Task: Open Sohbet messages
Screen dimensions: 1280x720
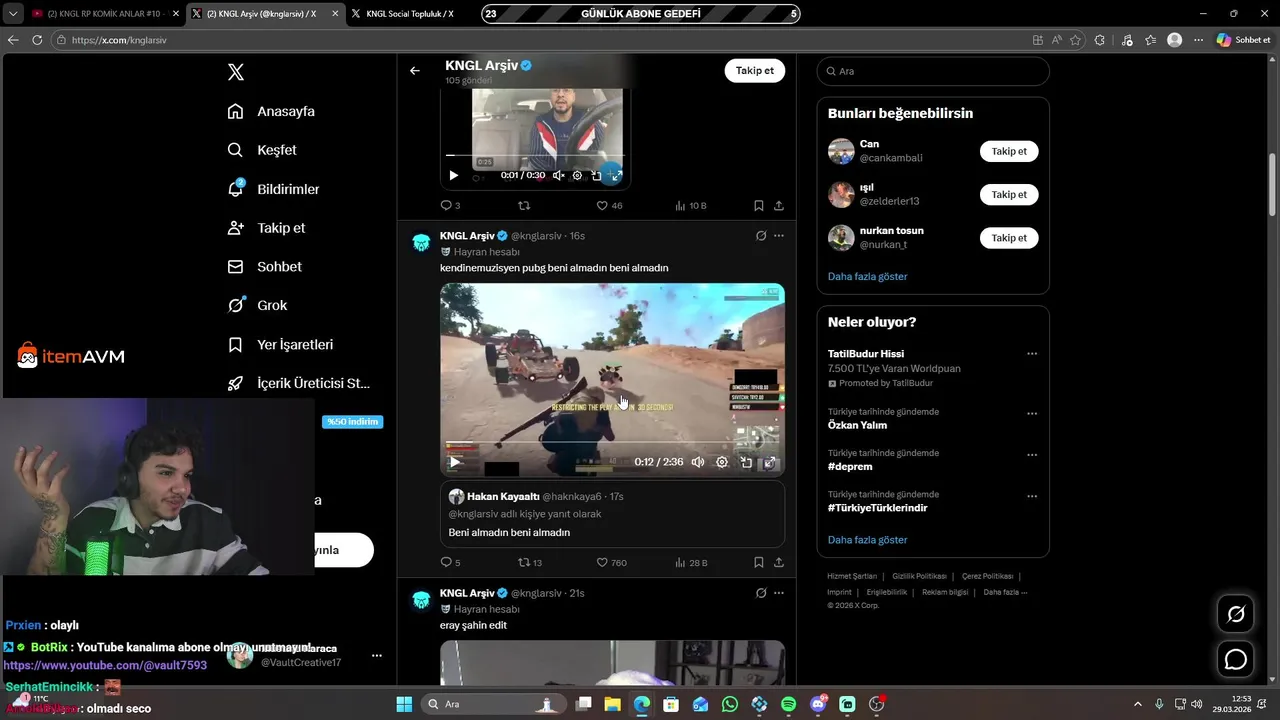Action: pyautogui.click(x=264, y=267)
